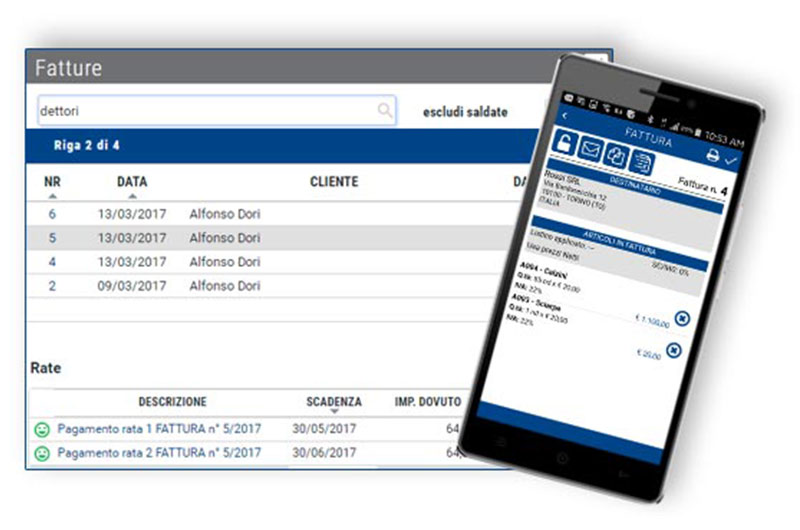This screenshot has height=530, width=800.
Task: Tap the checkmark confirm icon on phone
Action: coord(731,161)
